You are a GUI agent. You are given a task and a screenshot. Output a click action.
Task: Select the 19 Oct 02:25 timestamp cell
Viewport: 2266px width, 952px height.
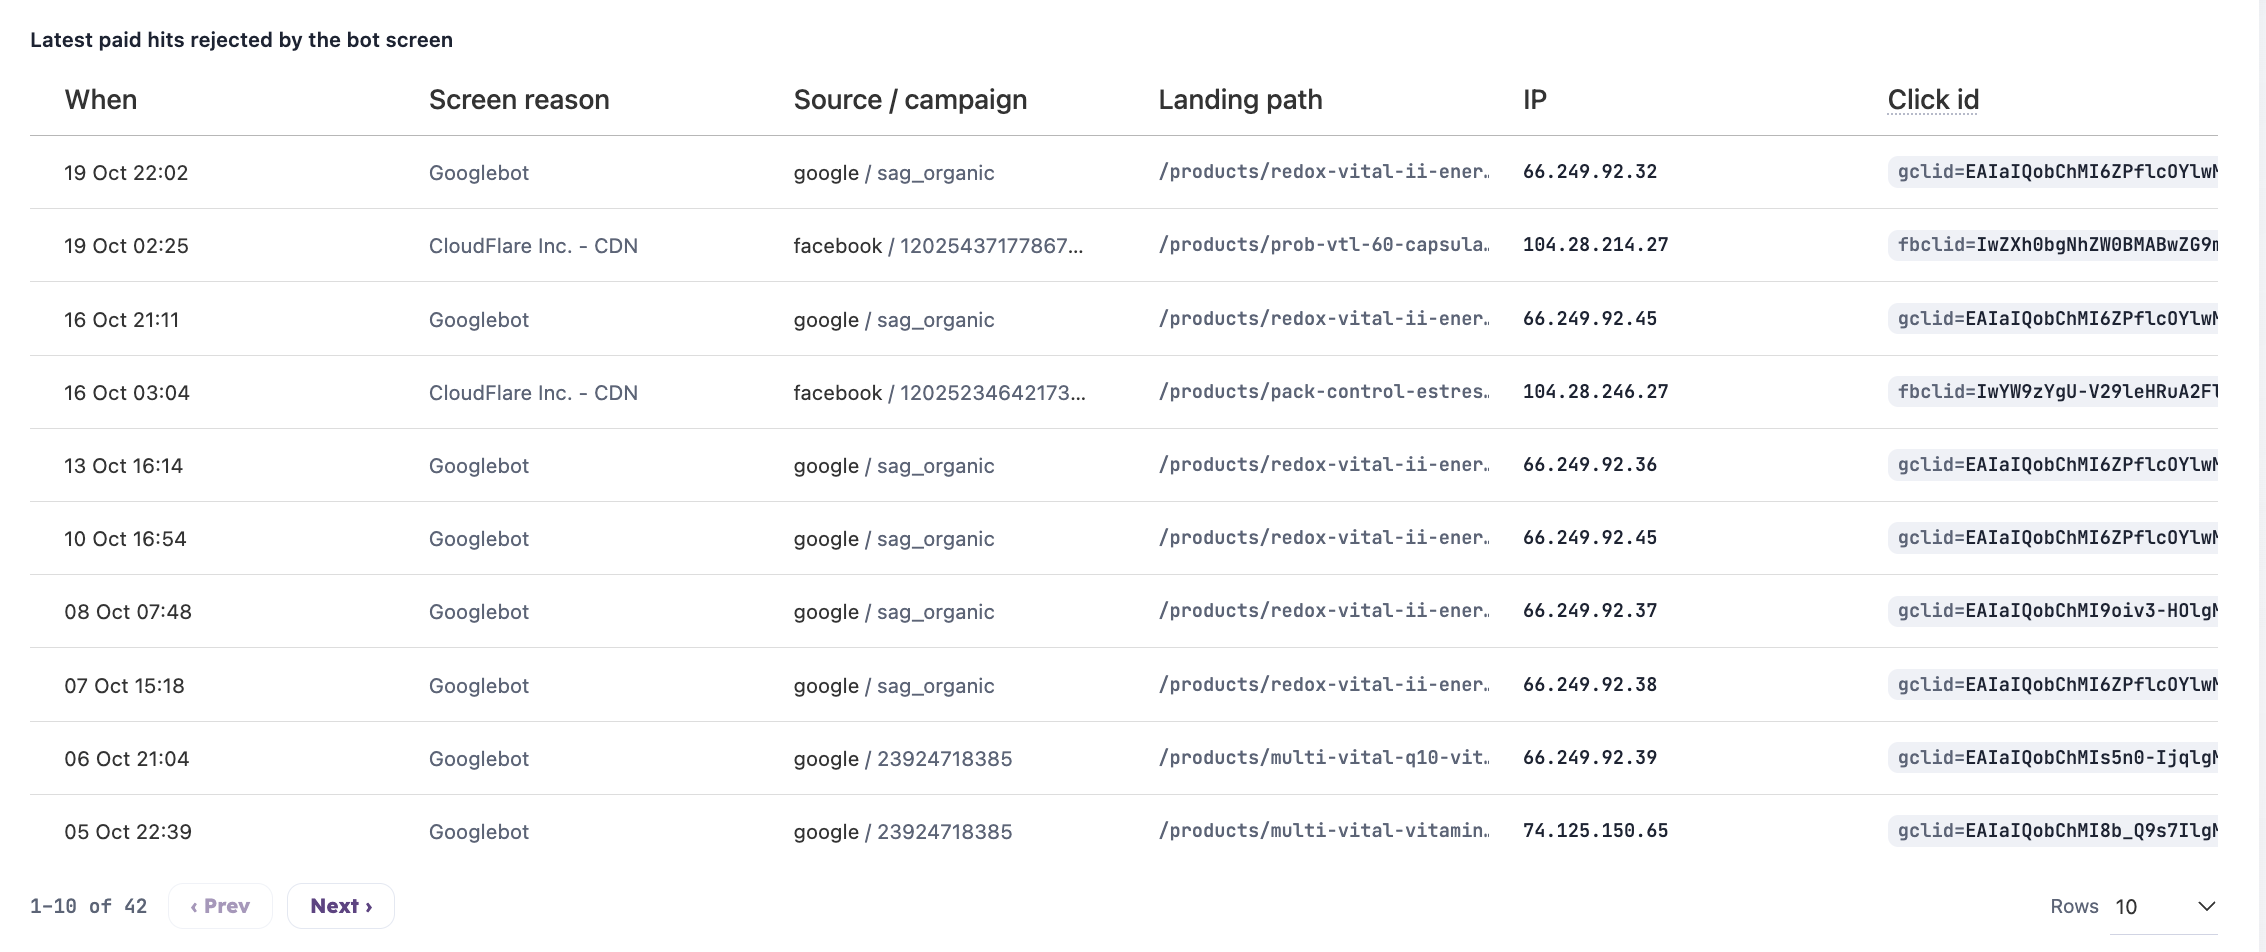click(x=126, y=246)
